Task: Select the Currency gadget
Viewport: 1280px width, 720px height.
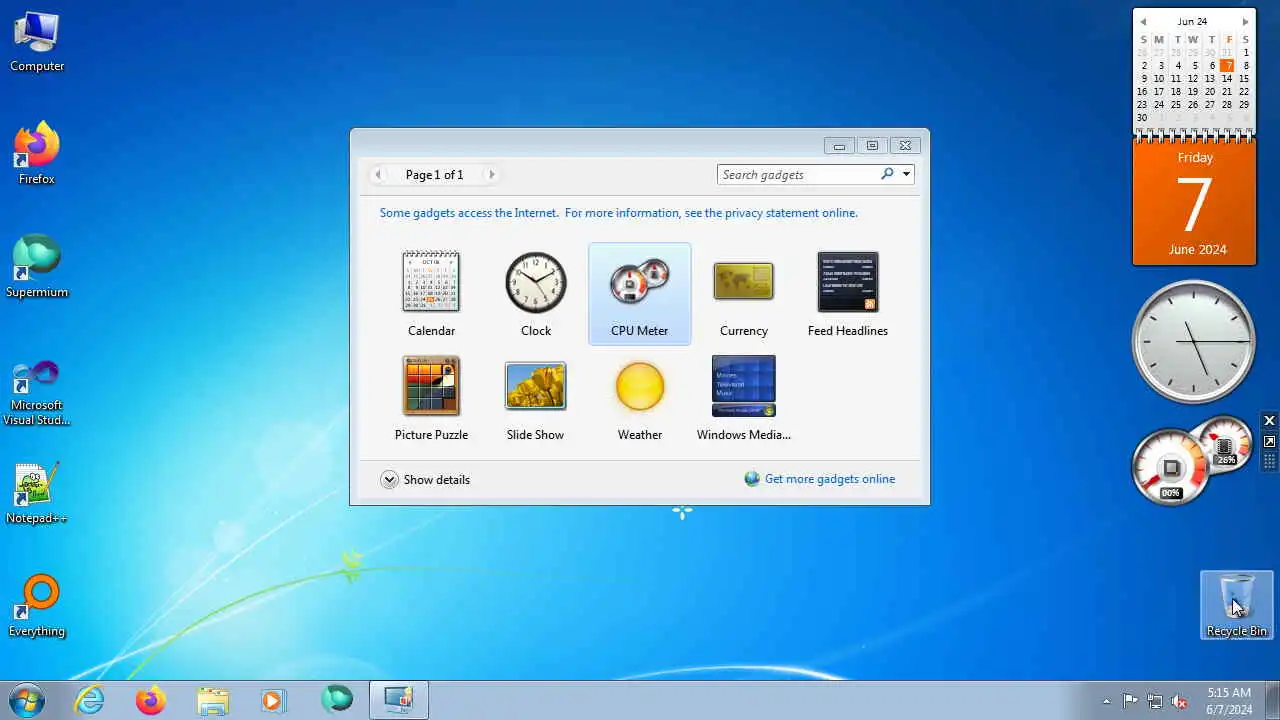Action: [x=743, y=294]
